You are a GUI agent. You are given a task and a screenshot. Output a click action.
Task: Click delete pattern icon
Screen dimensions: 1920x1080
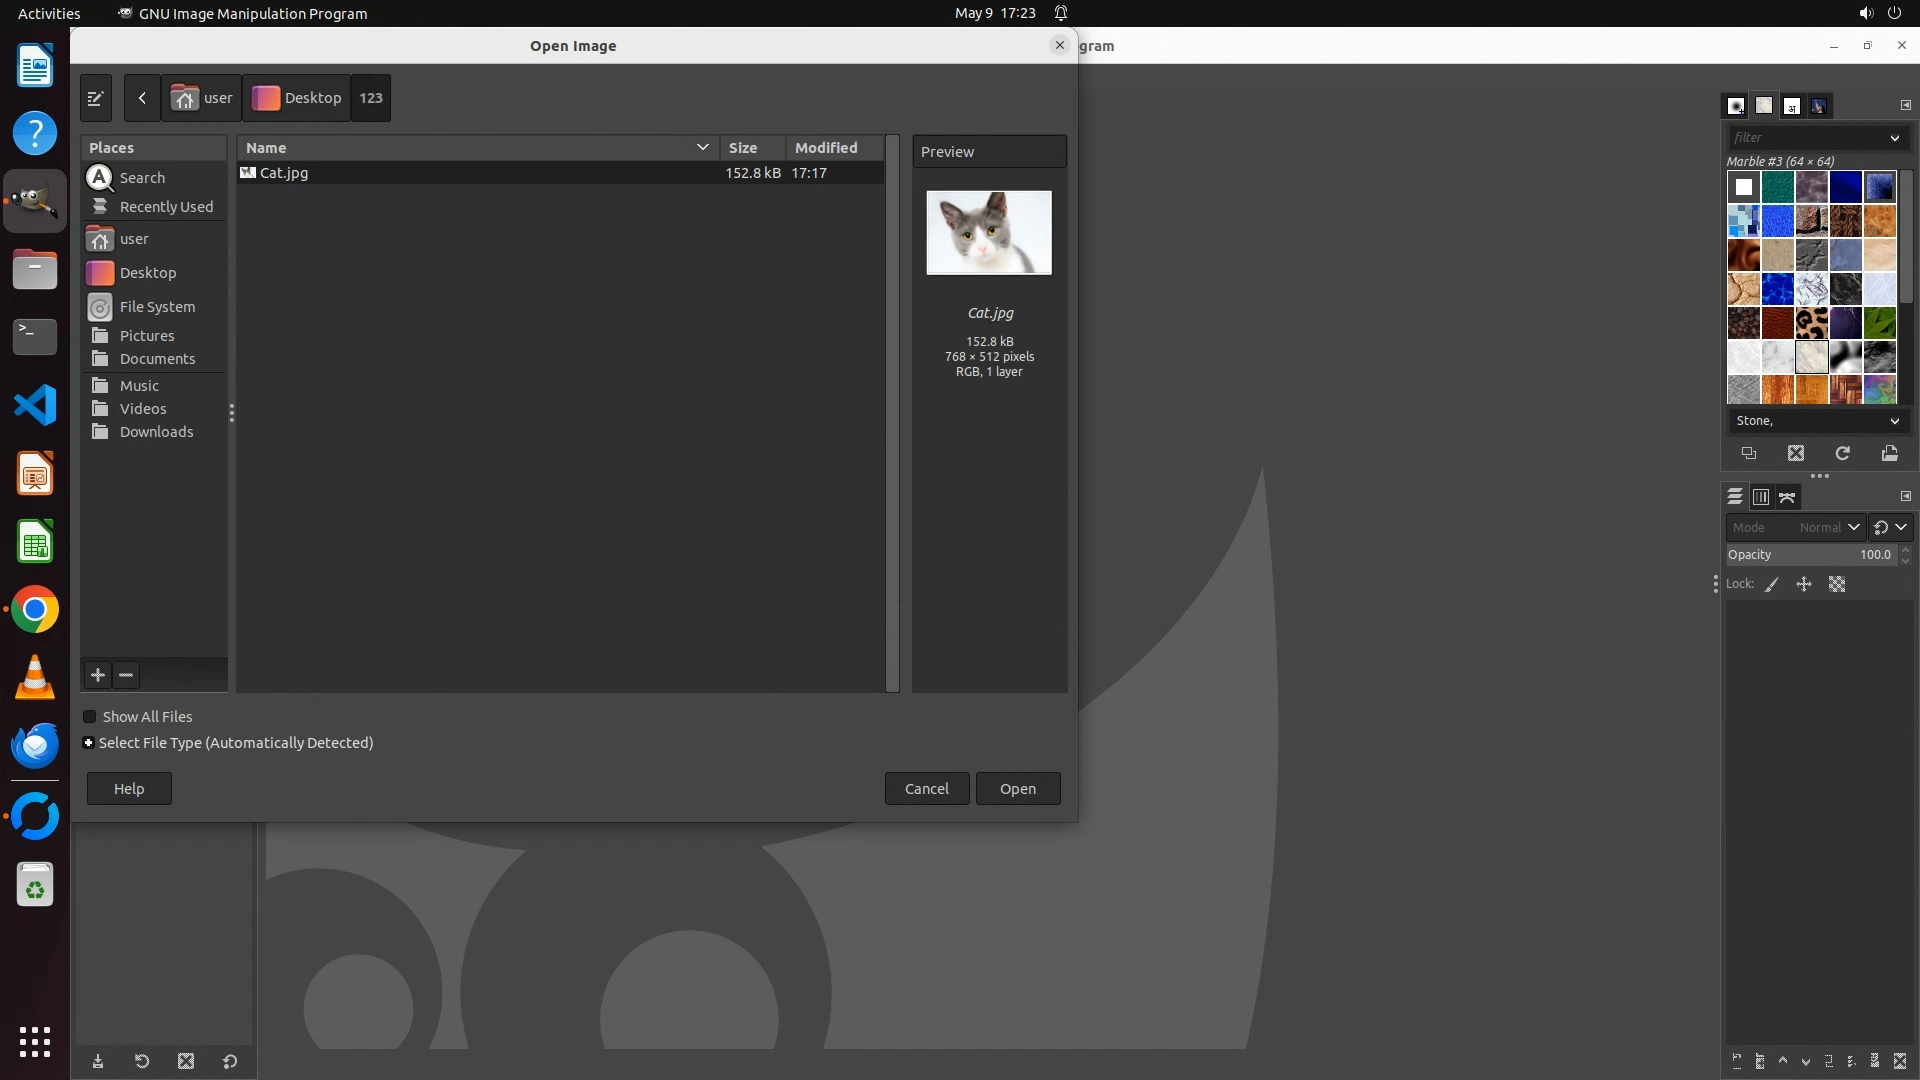[1795, 453]
